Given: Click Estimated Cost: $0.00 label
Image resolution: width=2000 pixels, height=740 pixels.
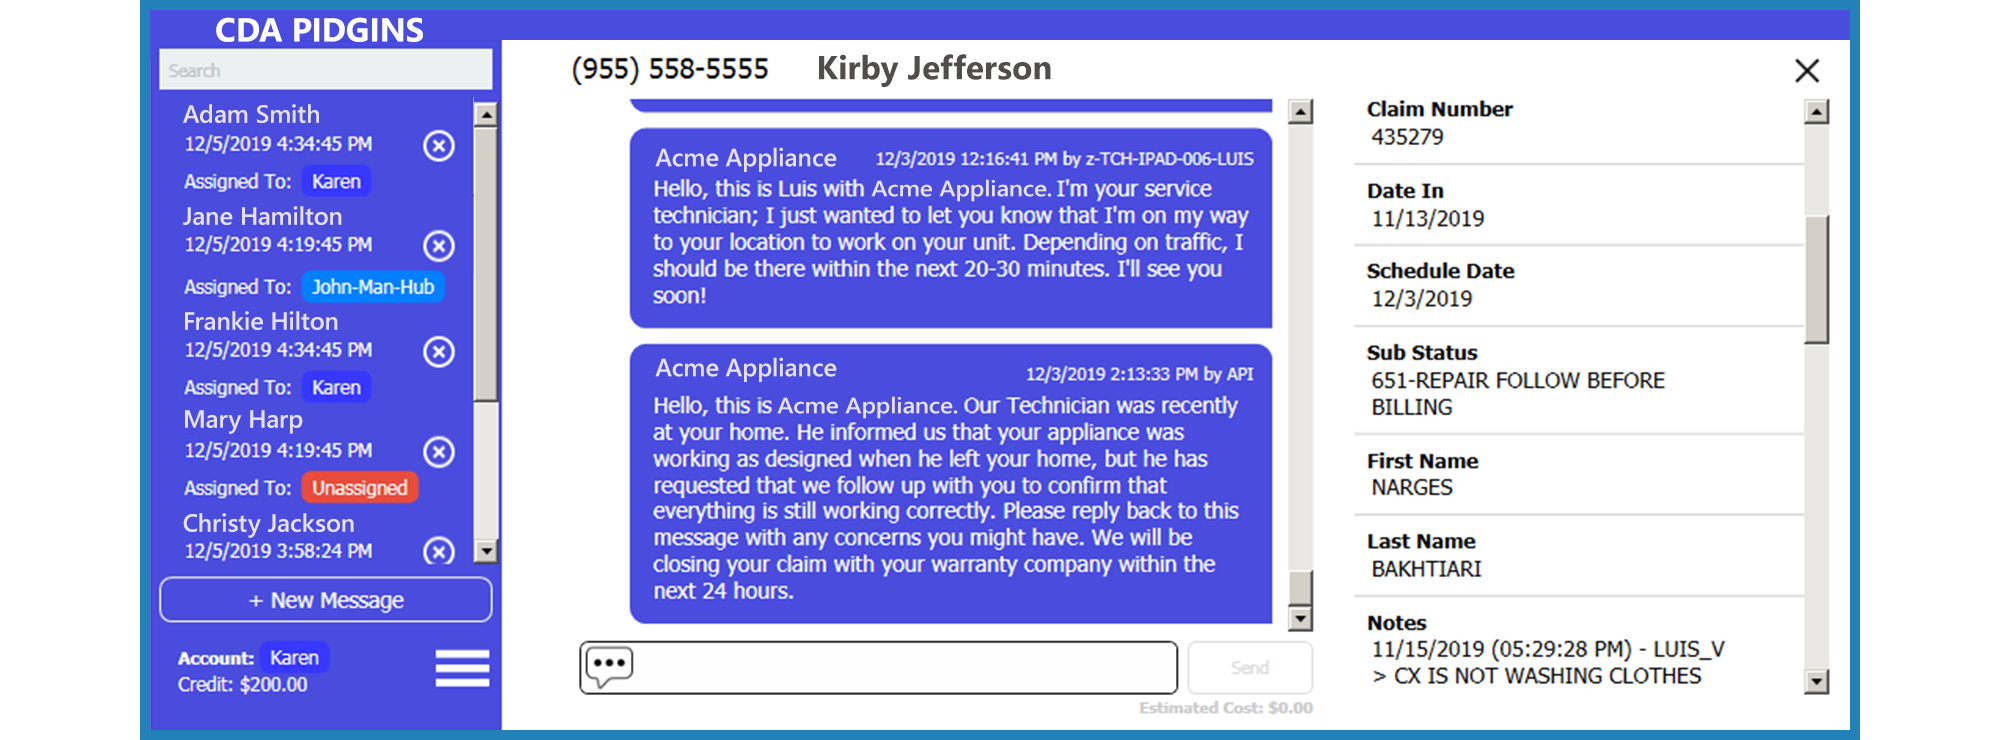Looking at the screenshot, I should (1226, 708).
